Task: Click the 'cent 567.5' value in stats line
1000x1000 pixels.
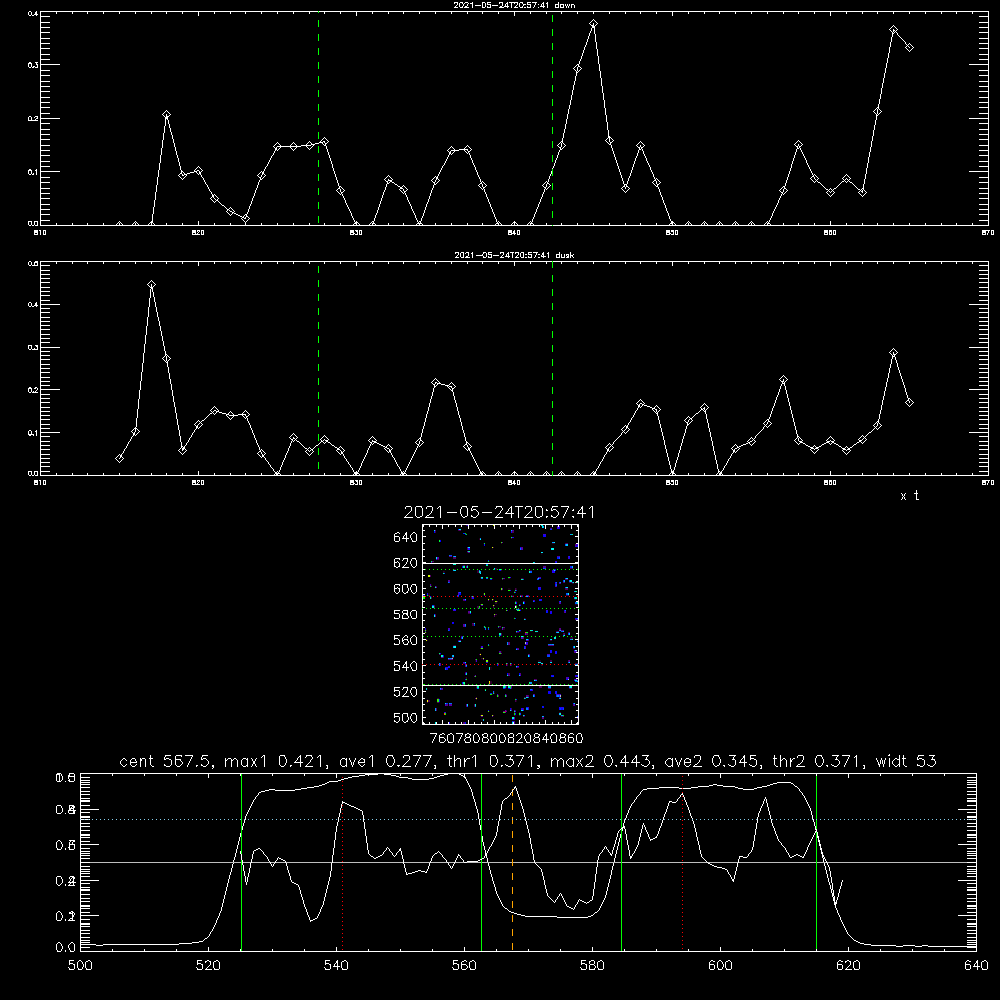Action: tap(166, 761)
